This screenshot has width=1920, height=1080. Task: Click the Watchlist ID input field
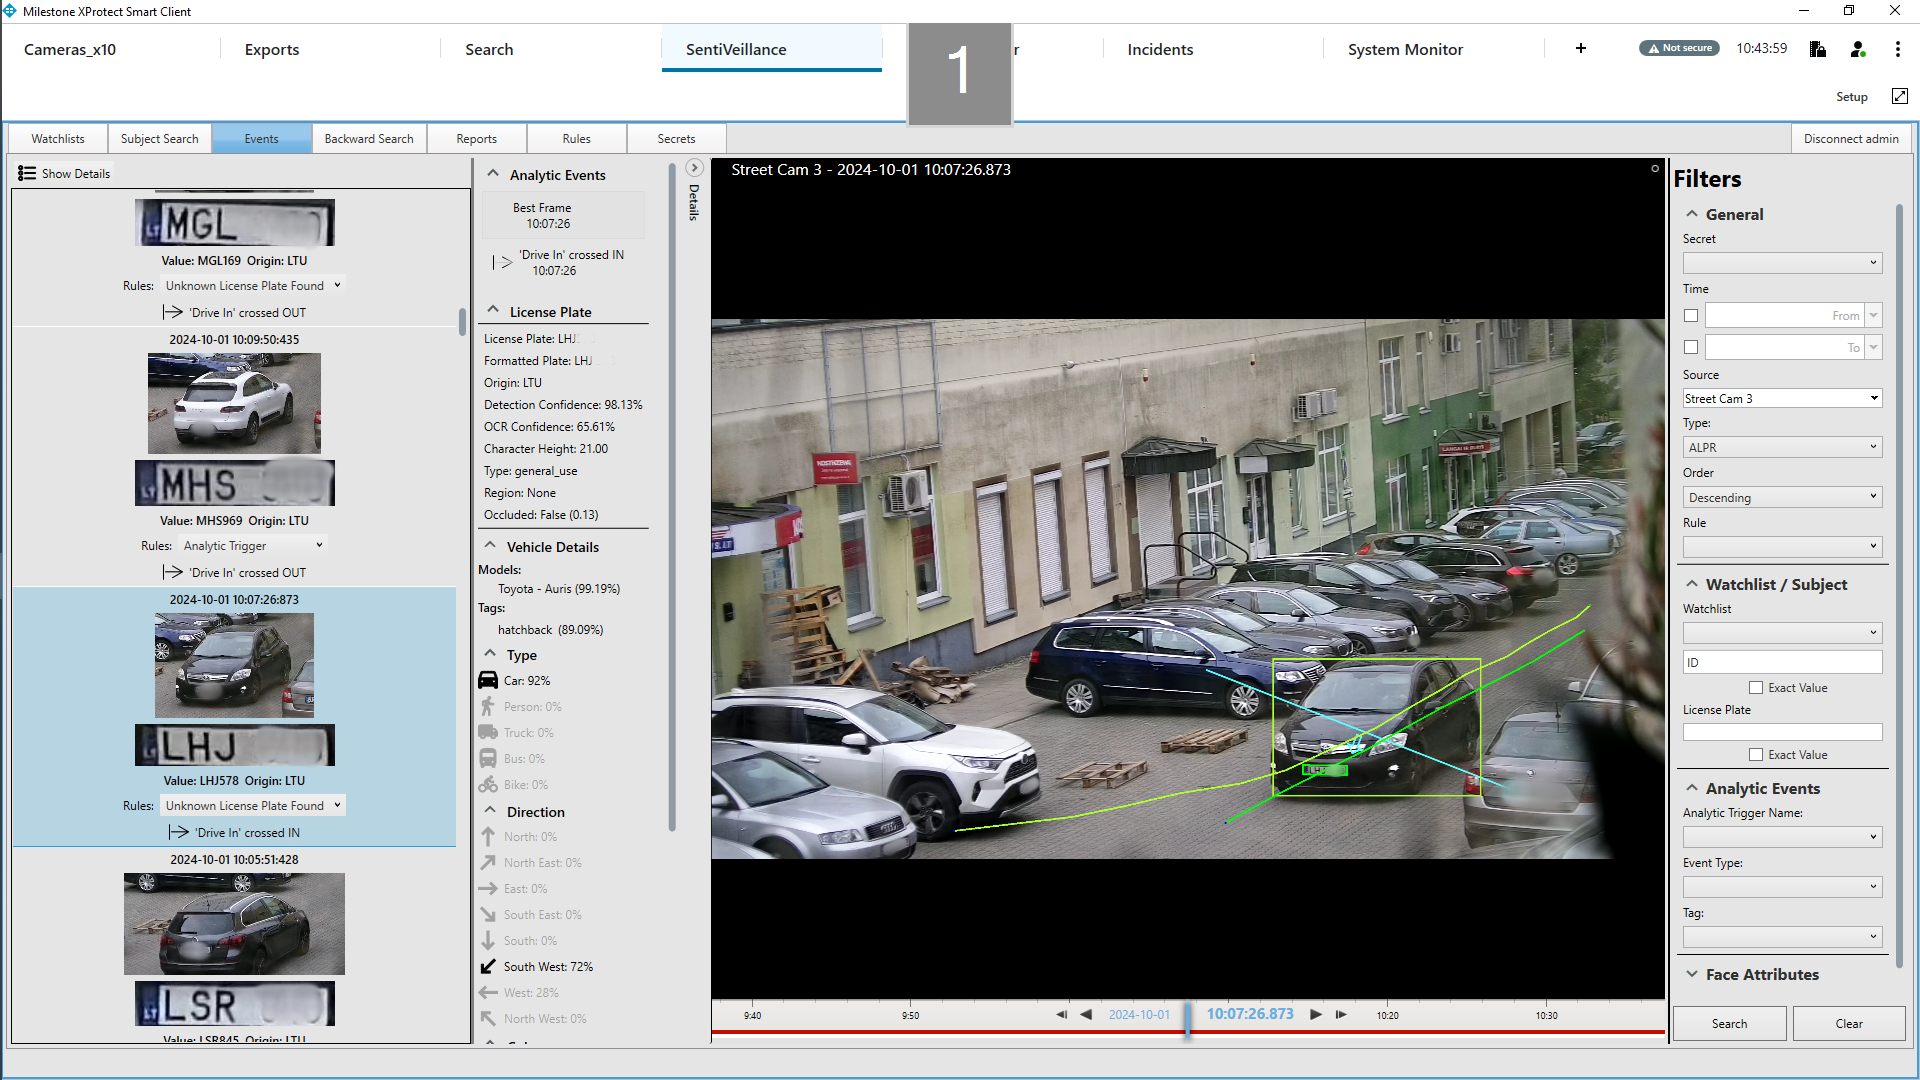coord(1782,662)
